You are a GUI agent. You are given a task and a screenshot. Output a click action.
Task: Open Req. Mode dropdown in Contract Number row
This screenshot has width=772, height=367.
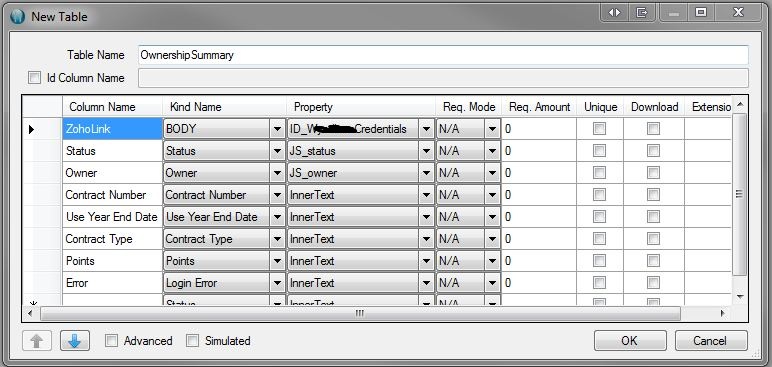tap(492, 195)
